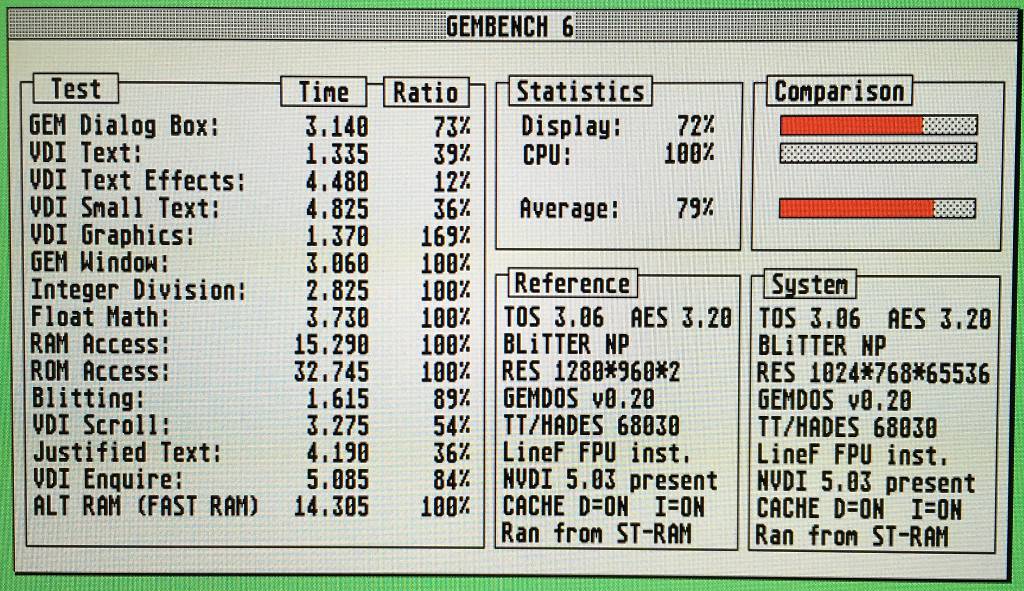Select the 'VDI Enquire:' test row
Screen dimensions: 1024x591
250,479
